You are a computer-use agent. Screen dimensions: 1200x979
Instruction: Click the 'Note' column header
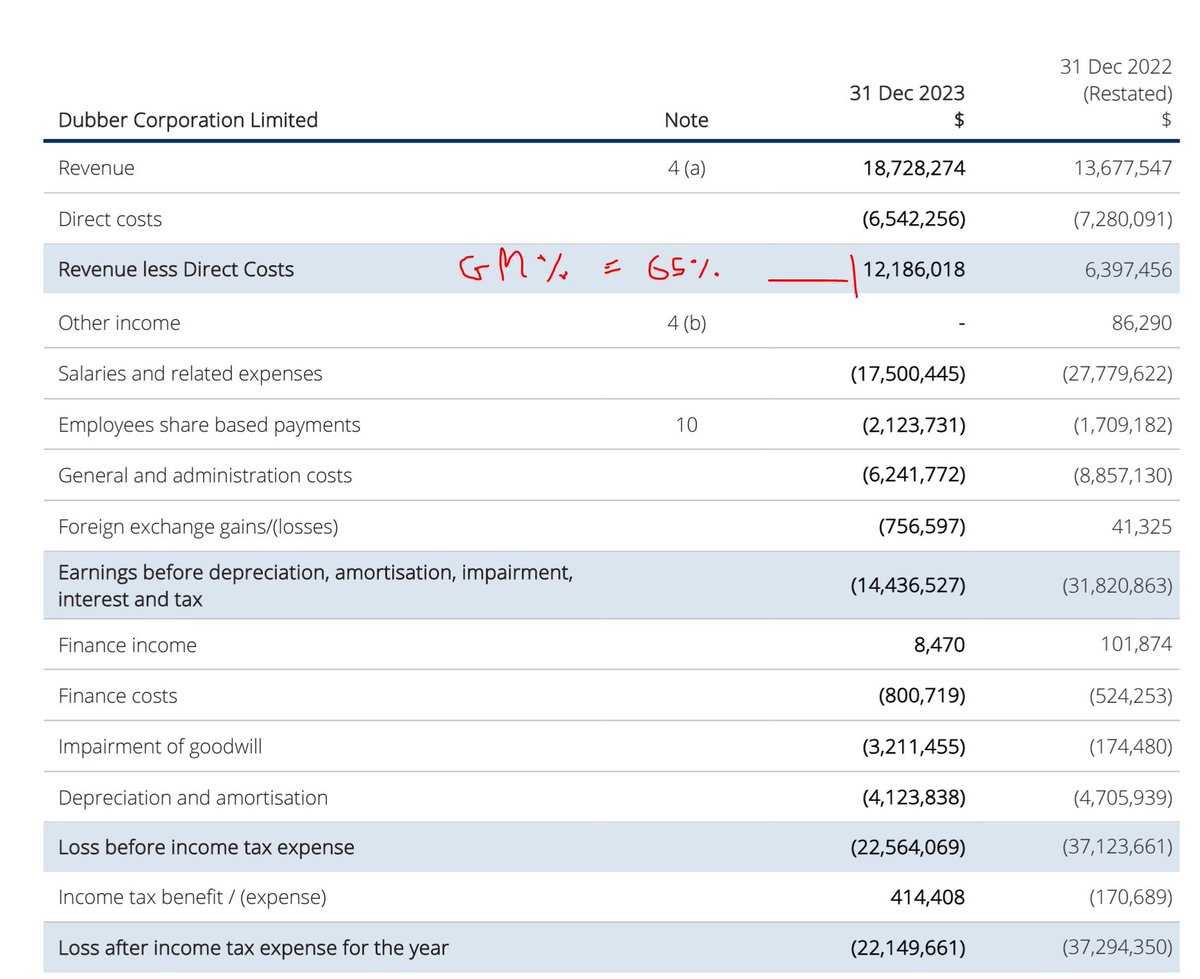click(686, 120)
